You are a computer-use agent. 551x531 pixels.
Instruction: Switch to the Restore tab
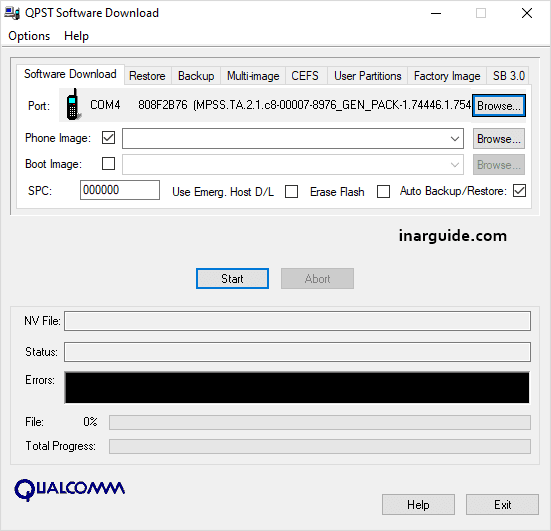point(147,76)
